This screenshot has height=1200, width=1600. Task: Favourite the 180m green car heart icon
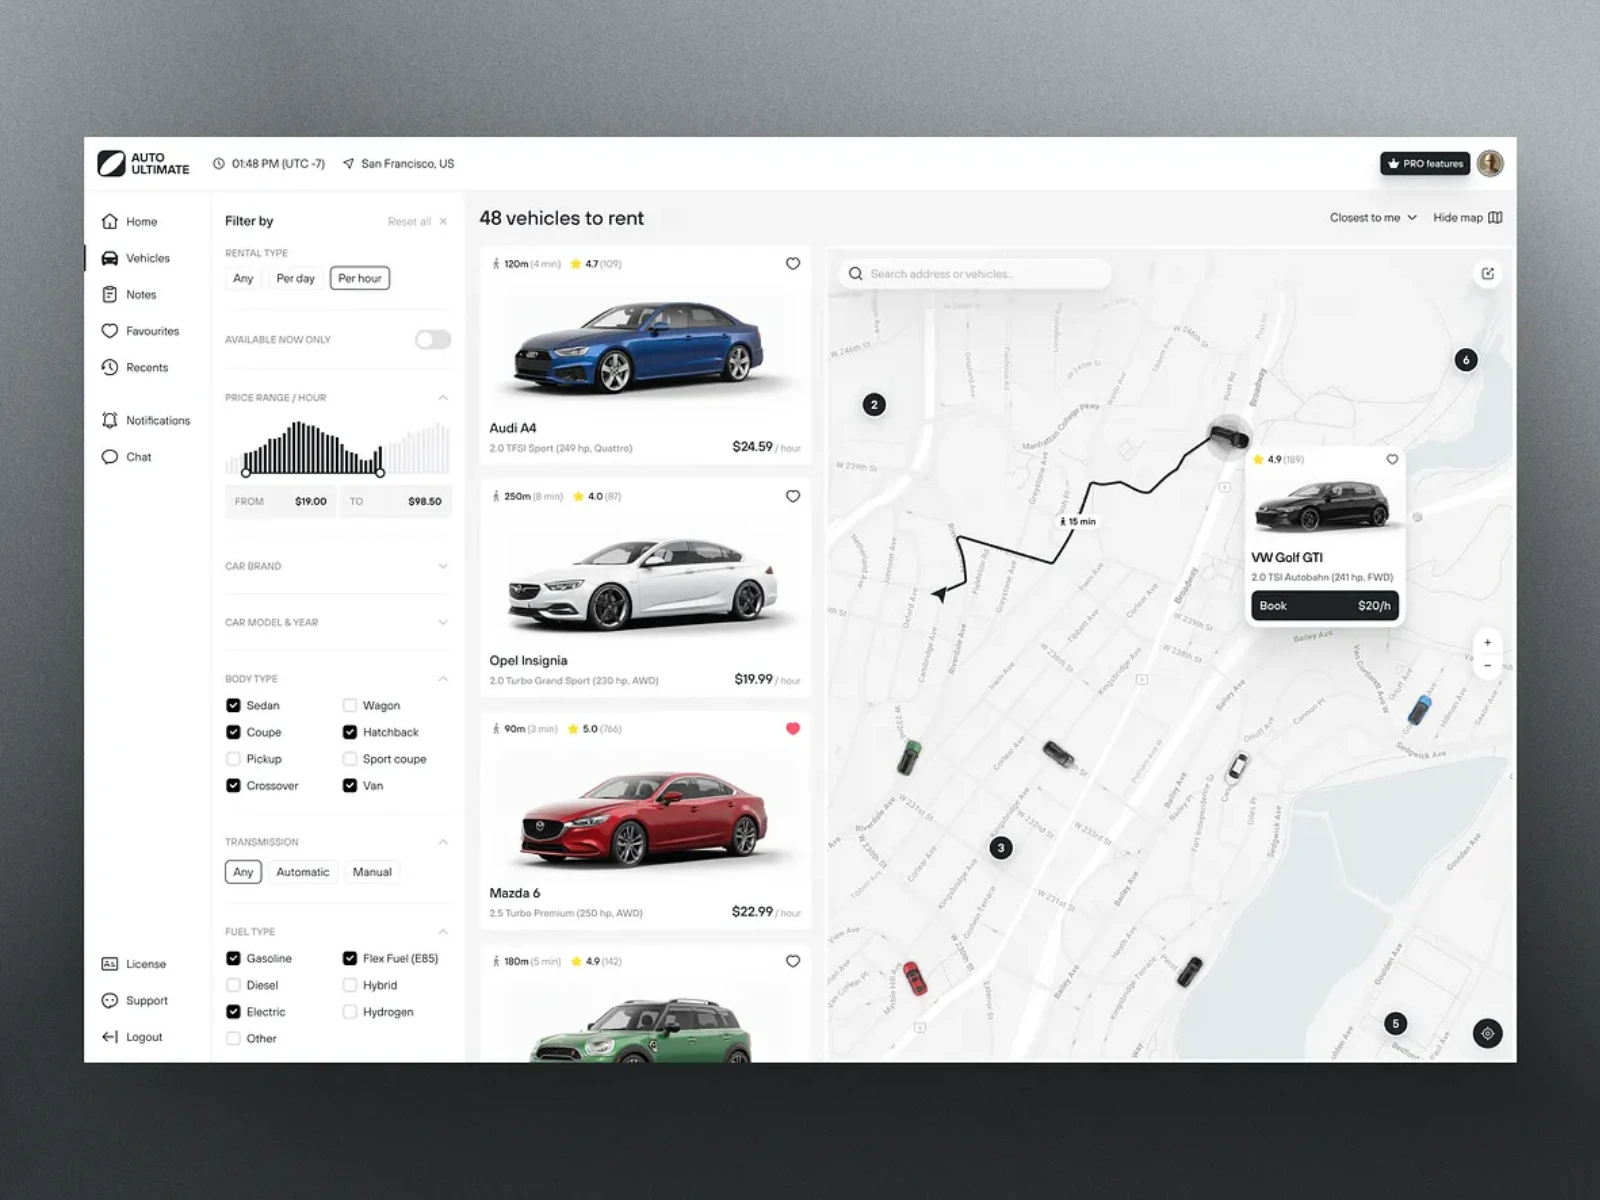coord(793,961)
